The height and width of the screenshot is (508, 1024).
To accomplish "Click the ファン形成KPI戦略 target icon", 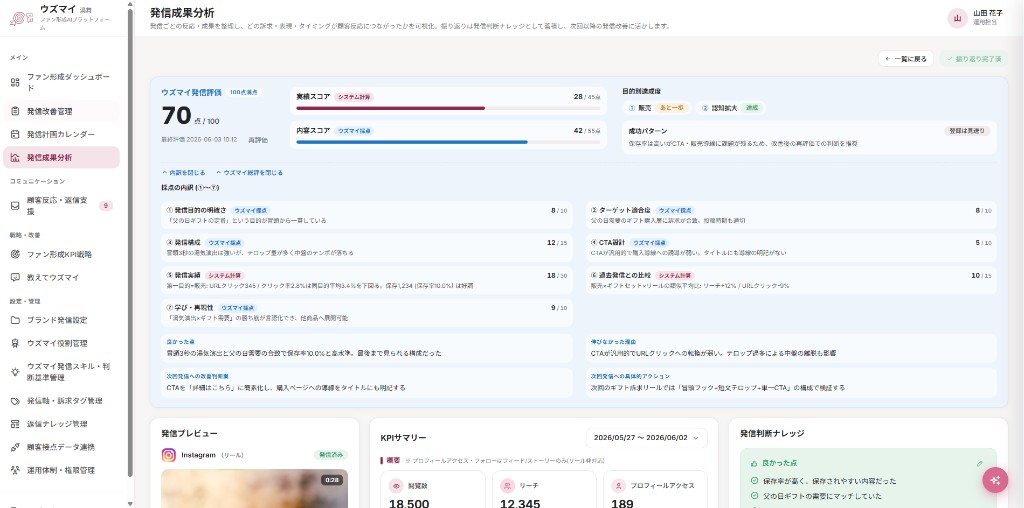I will [x=15, y=255].
